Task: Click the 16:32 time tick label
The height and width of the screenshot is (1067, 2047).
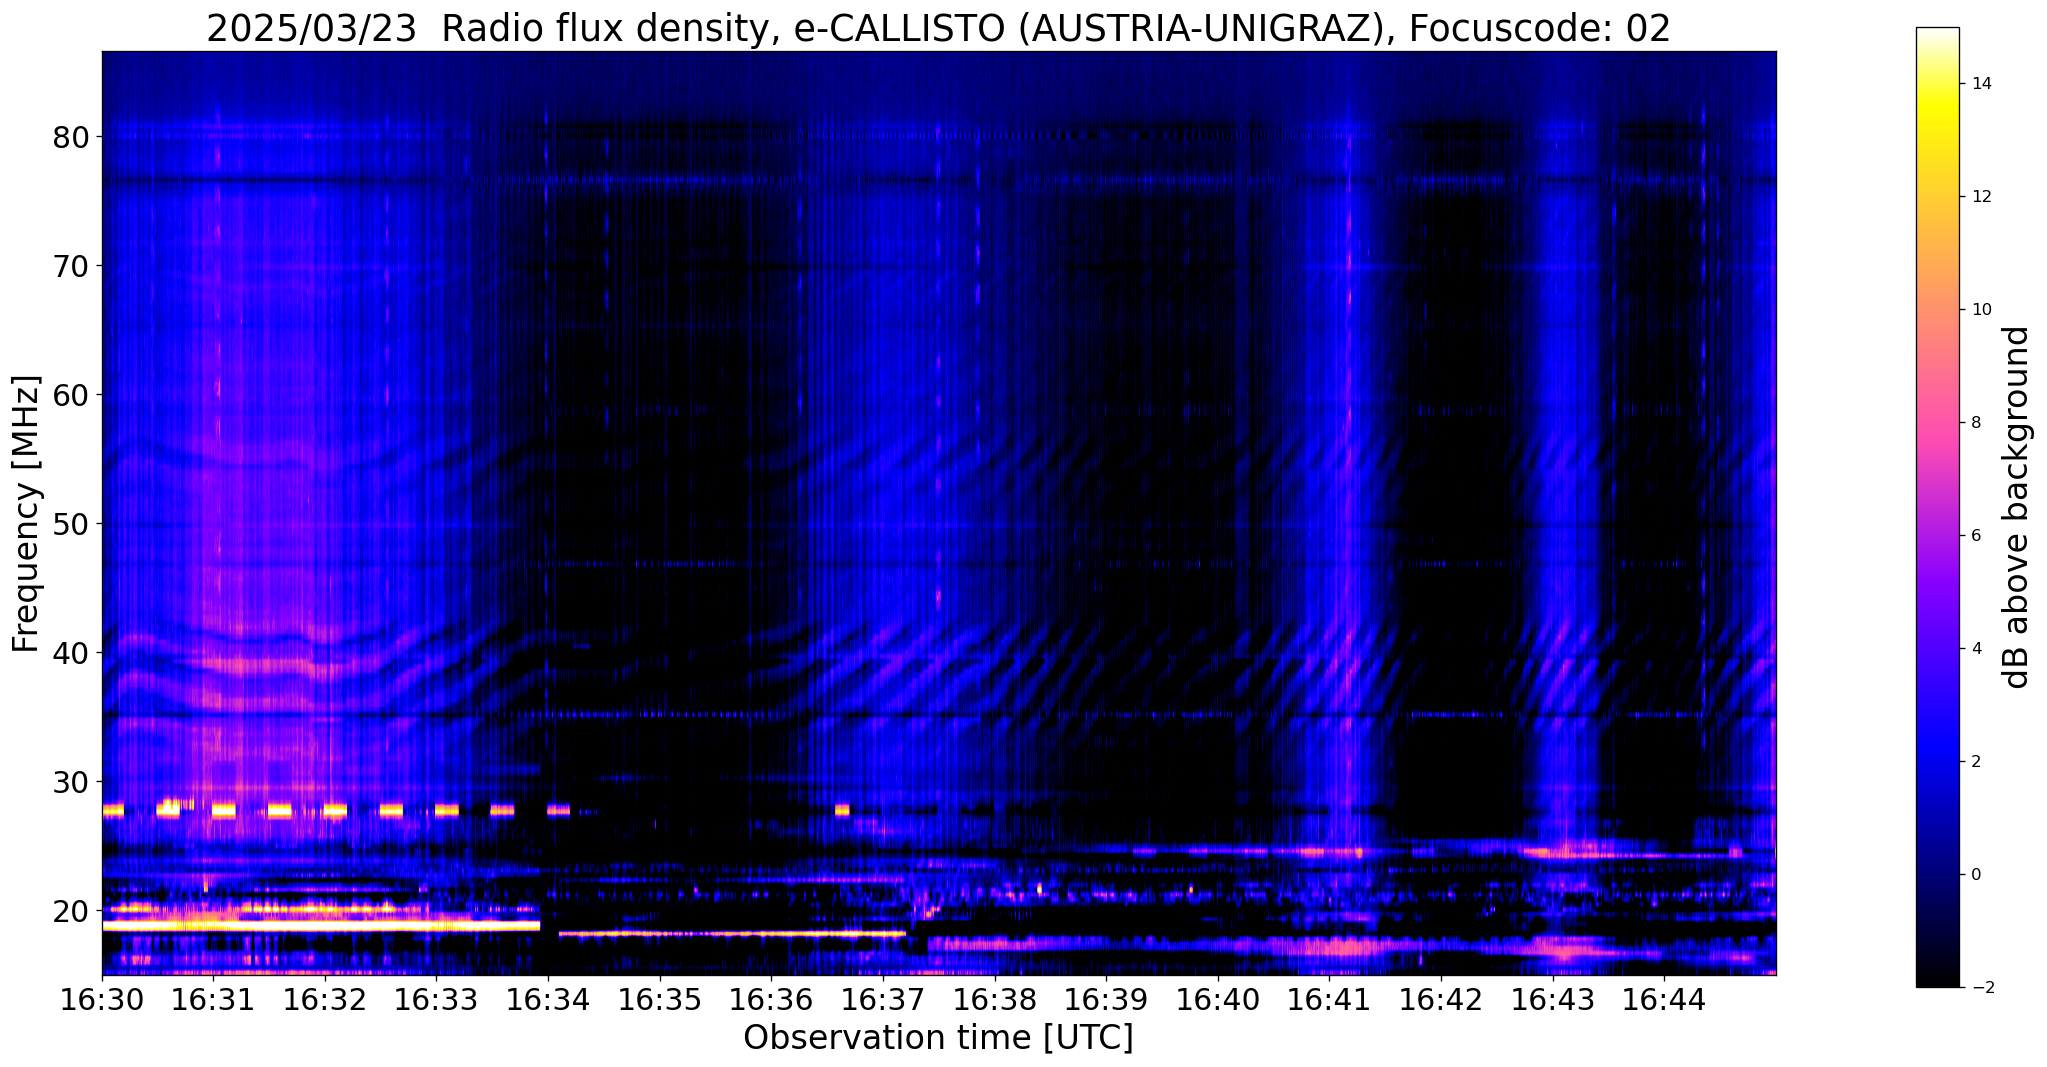Action: coord(325,1000)
